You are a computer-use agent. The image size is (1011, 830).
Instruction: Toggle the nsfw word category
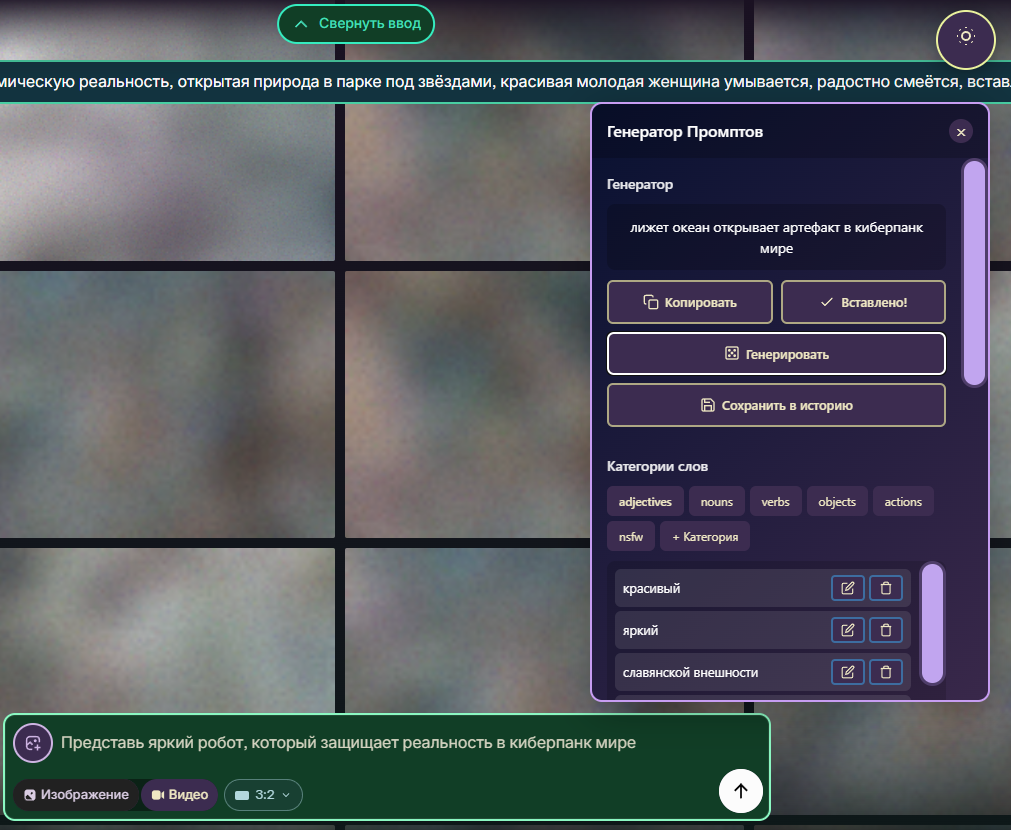630,536
